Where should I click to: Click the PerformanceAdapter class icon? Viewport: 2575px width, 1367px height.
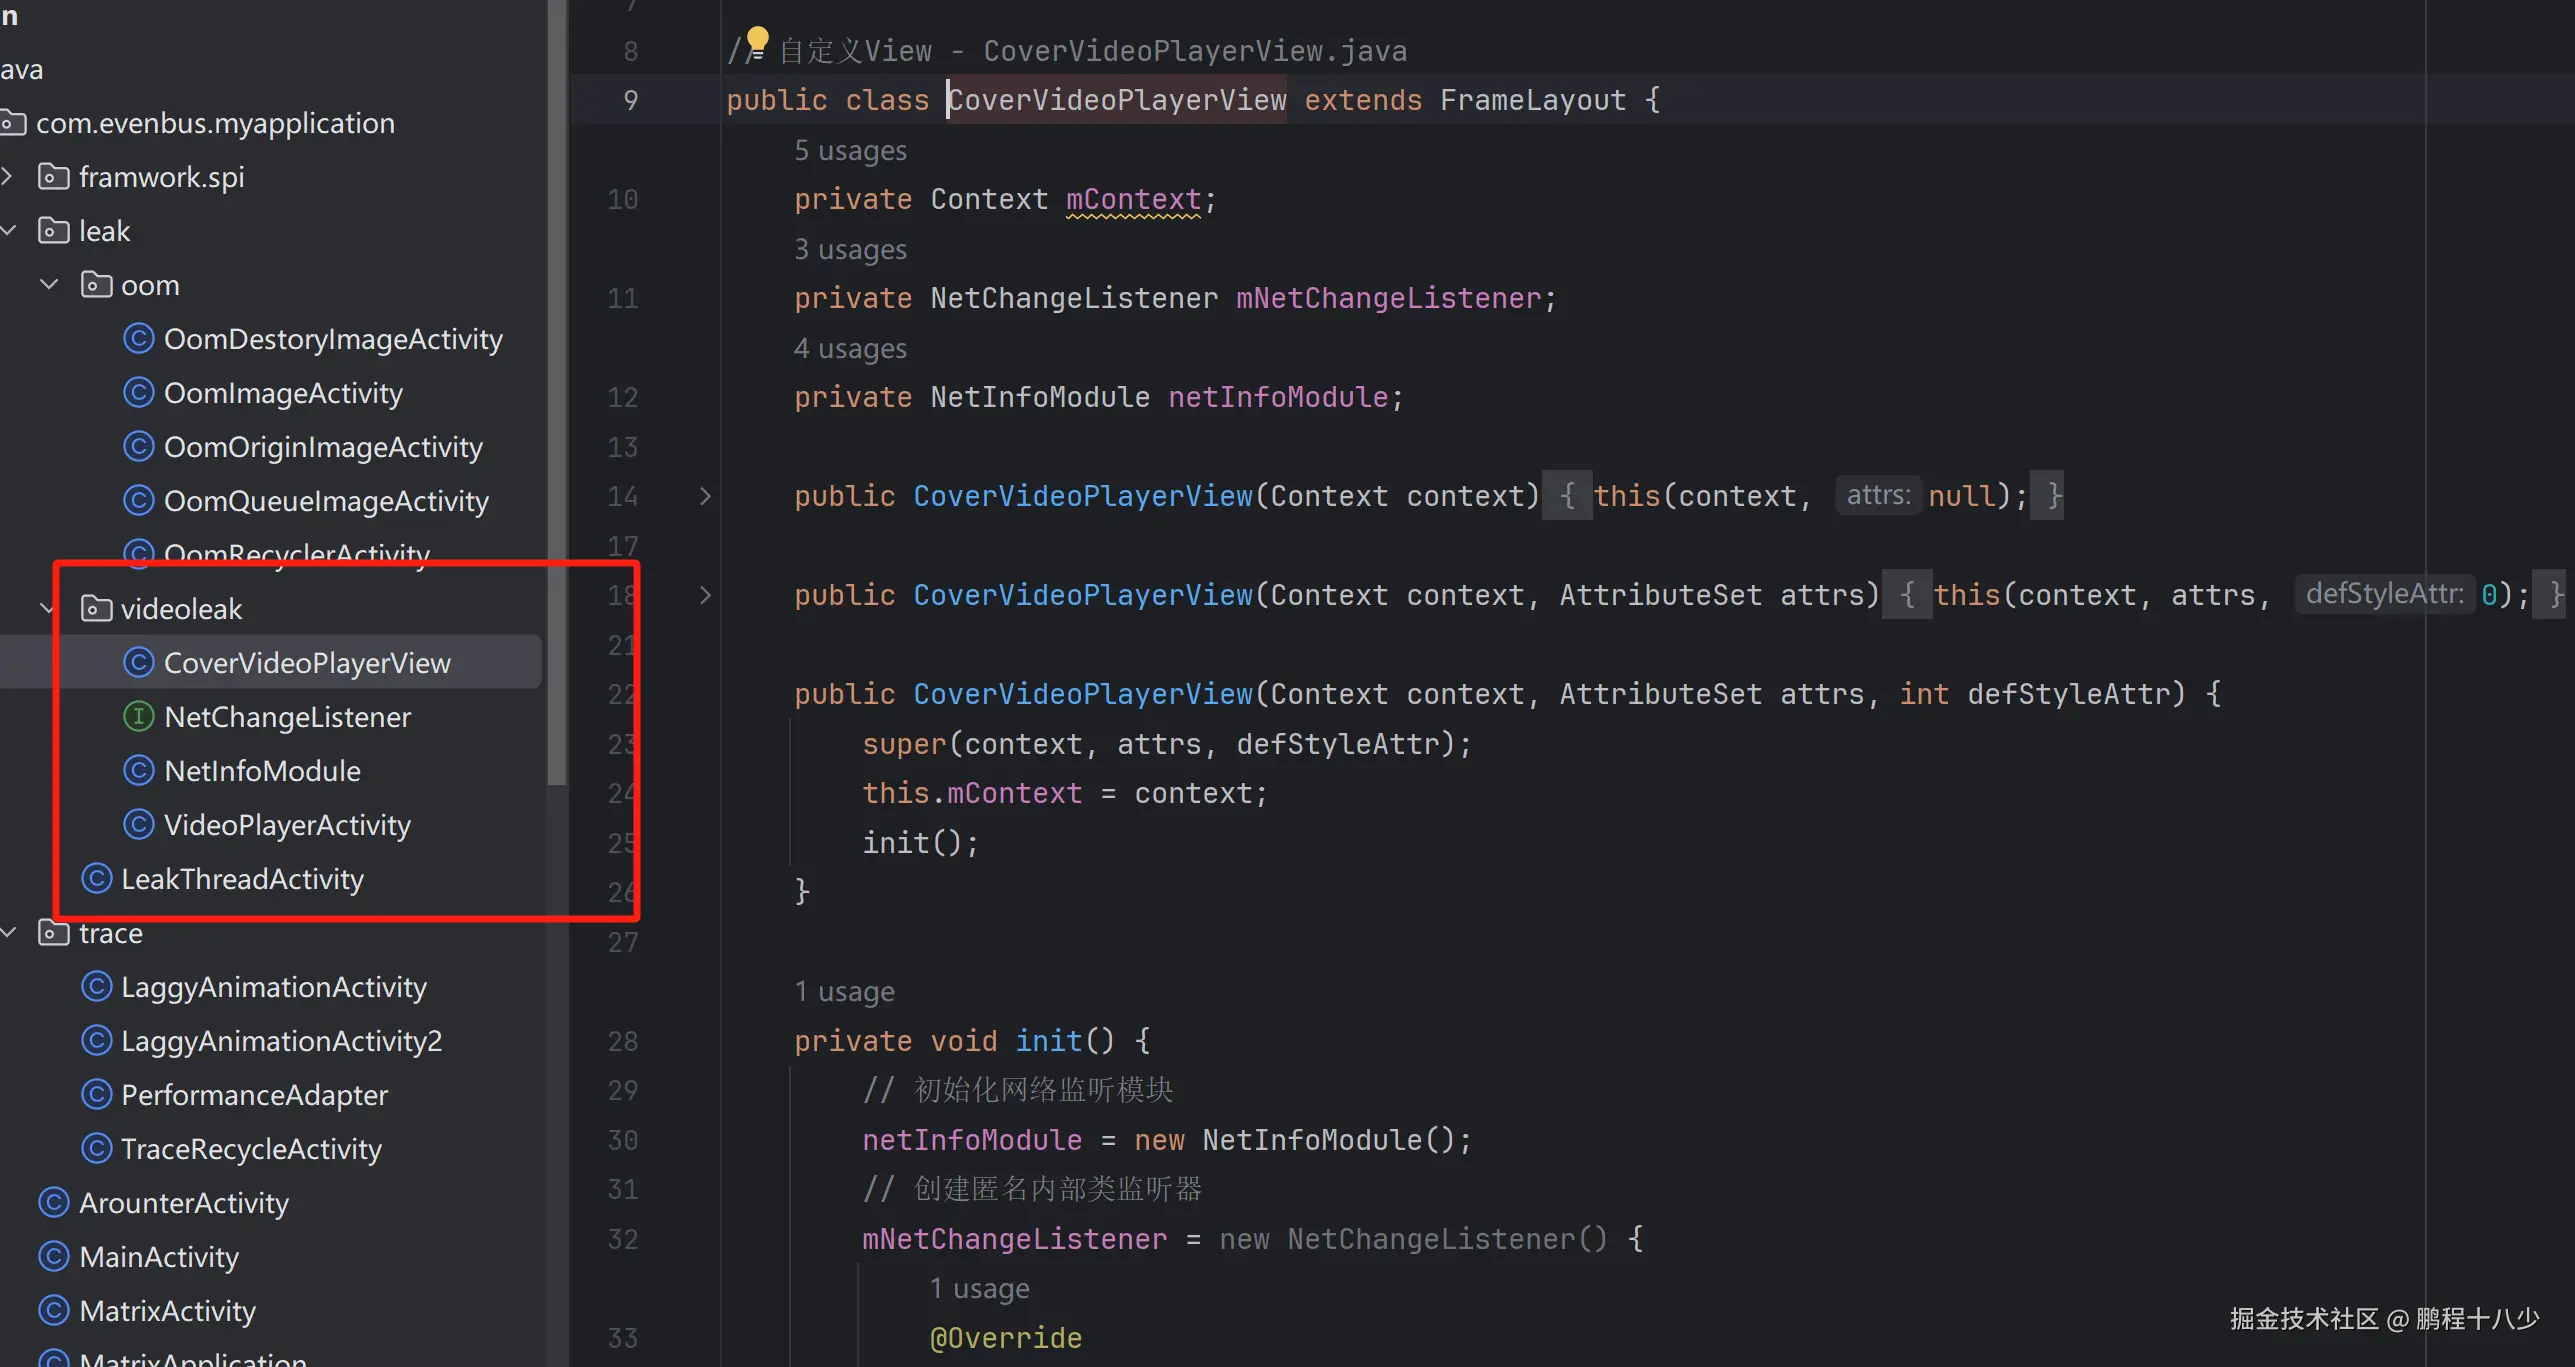click(x=96, y=1095)
